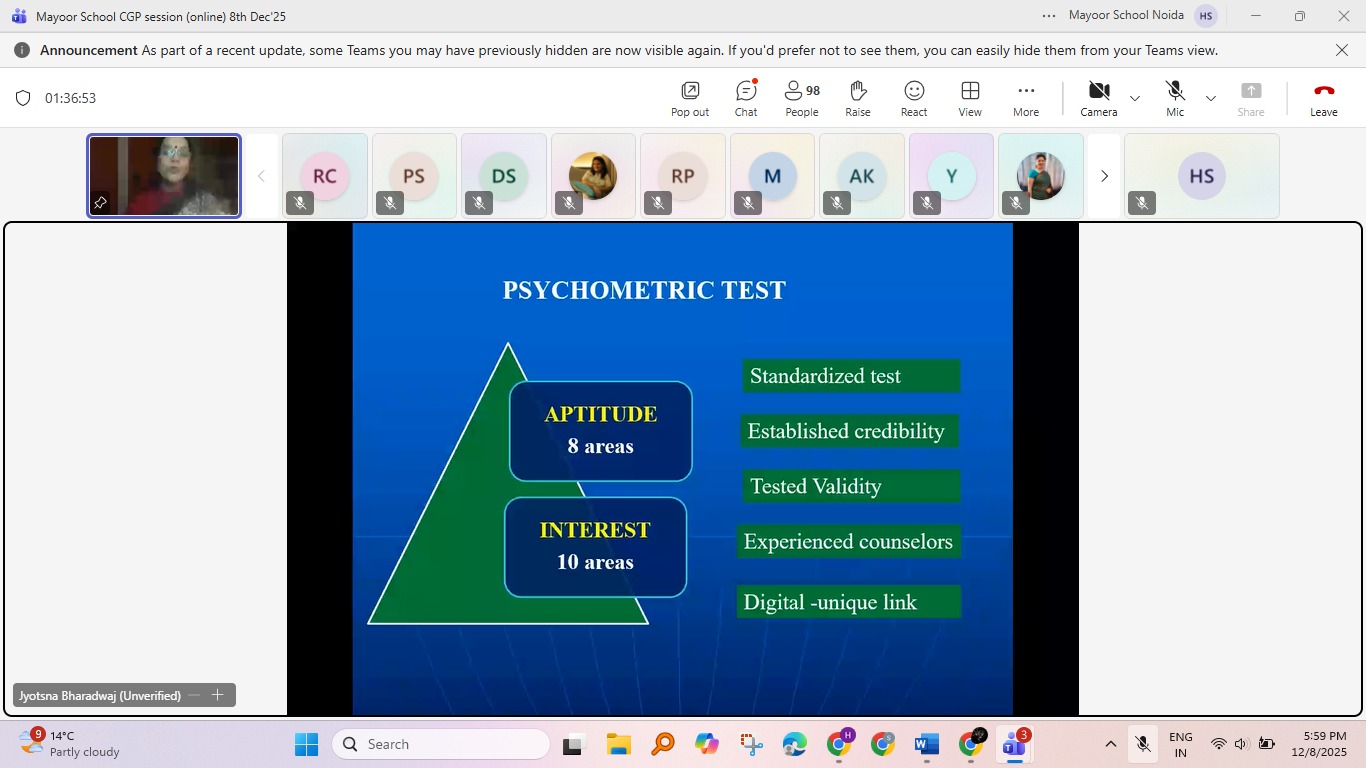Change the meeting View layout
Screen dimensions: 1366x768
pos(969,97)
